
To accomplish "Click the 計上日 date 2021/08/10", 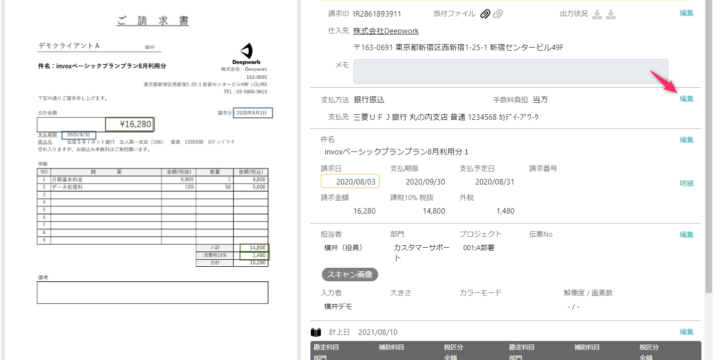I will point(378,332).
